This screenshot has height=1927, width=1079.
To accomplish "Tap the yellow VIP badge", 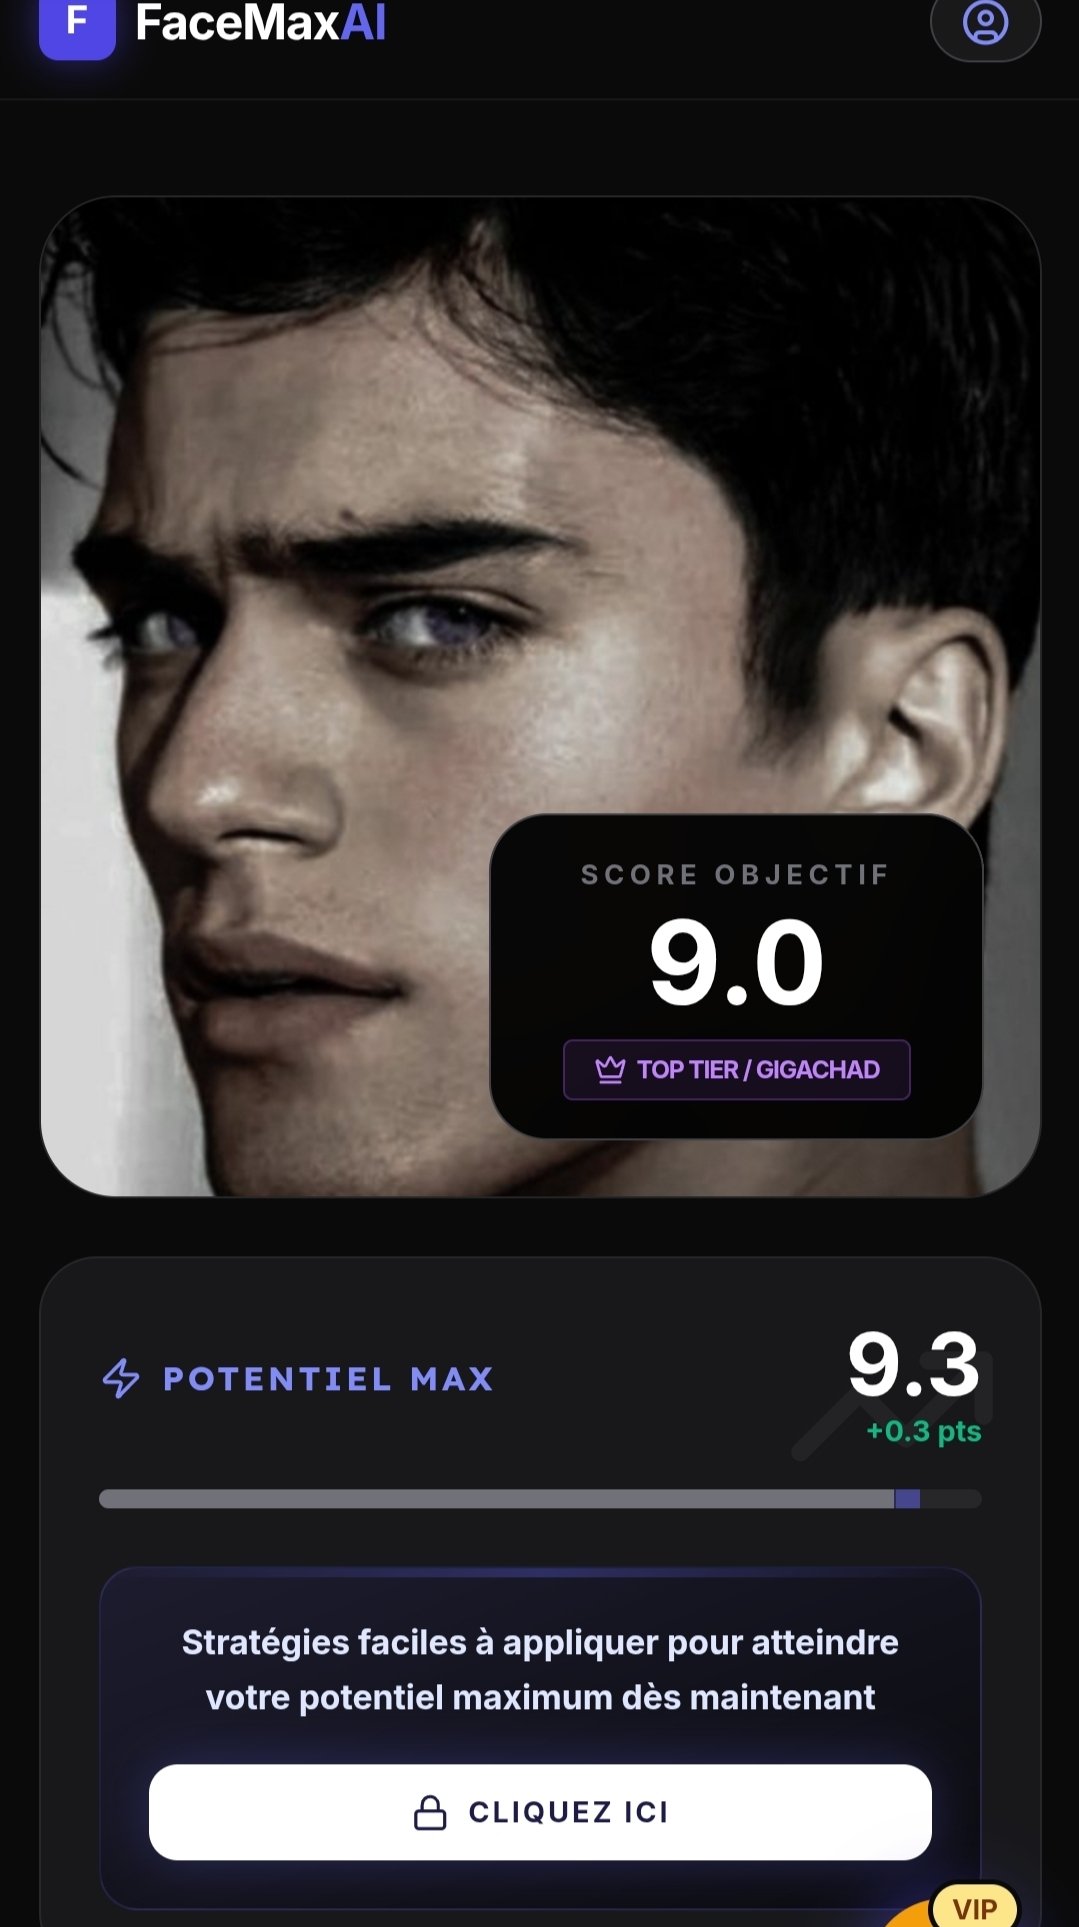I will pyautogui.click(x=974, y=1908).
